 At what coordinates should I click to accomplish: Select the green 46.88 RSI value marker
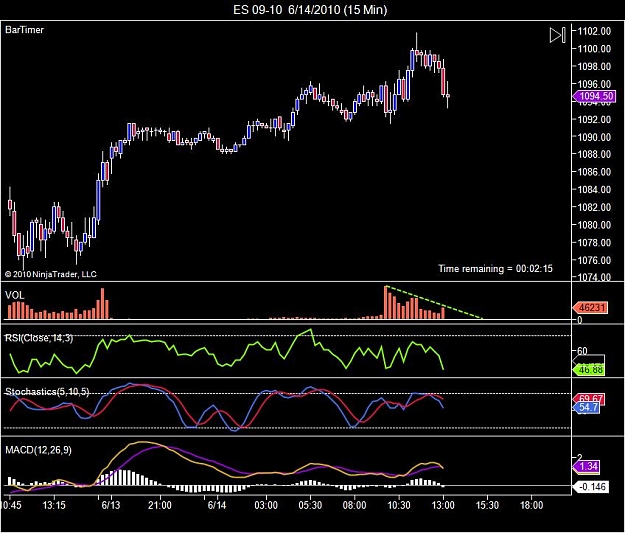[589, 370]
